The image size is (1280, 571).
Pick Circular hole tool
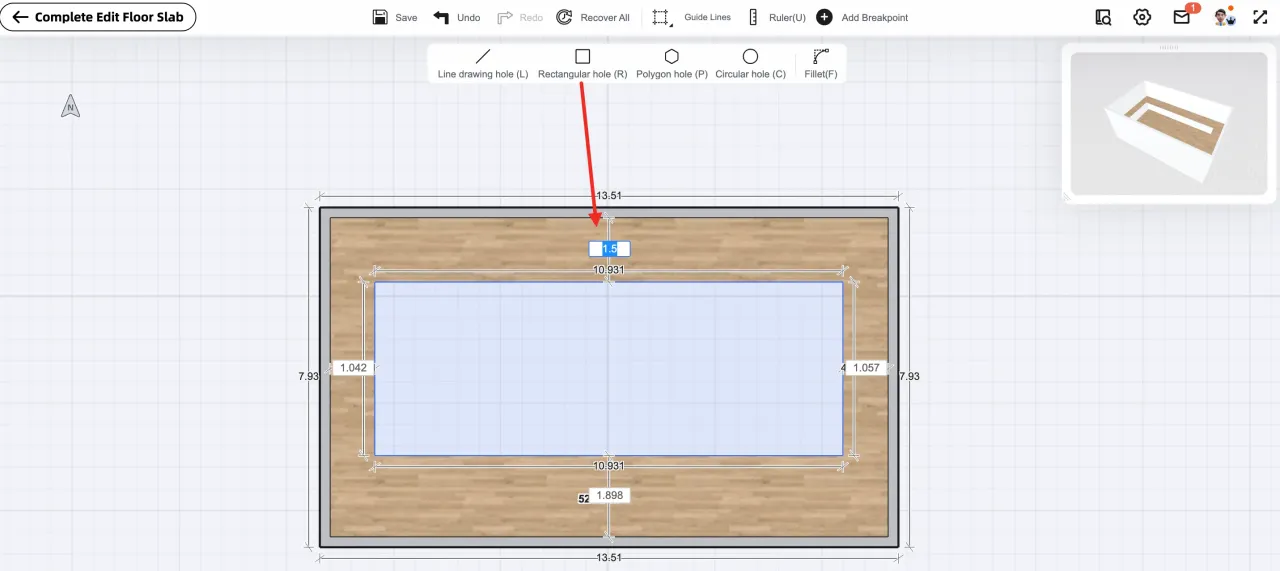pos(750,64)
